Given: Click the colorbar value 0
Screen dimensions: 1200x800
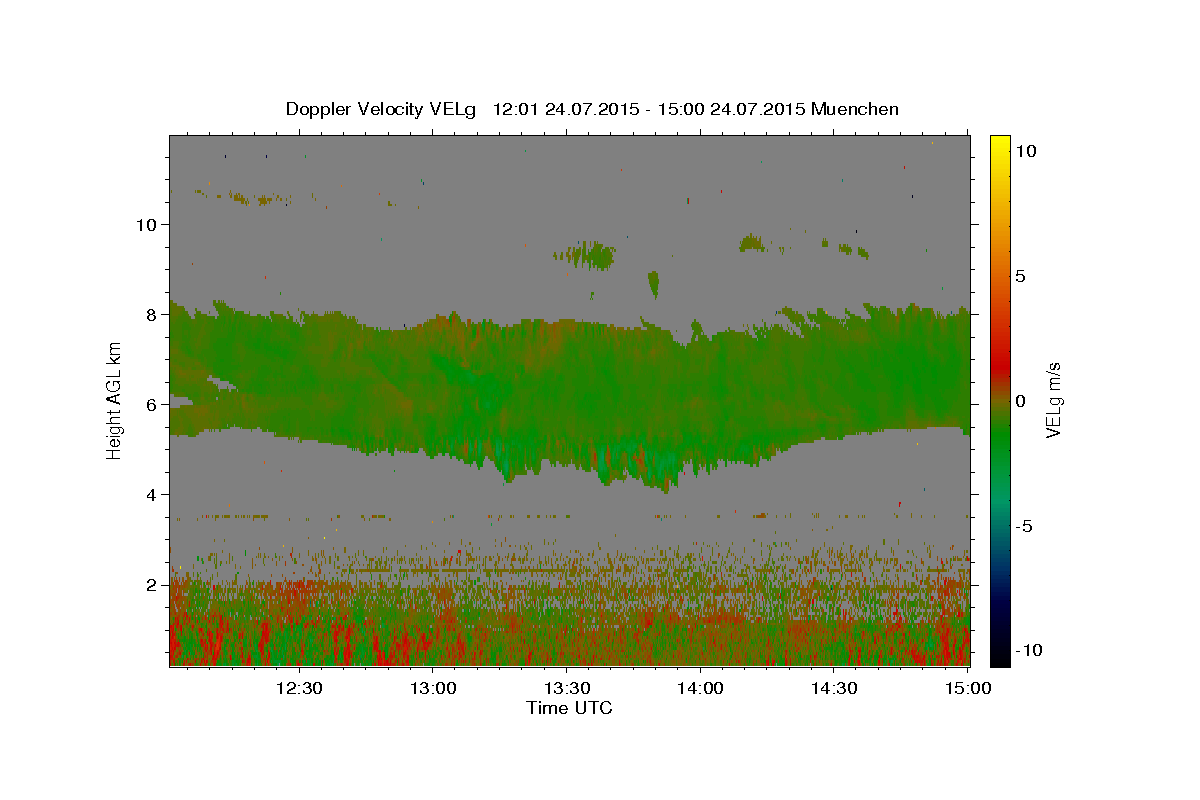Looking at the screenshot, I should (1021, 401).
